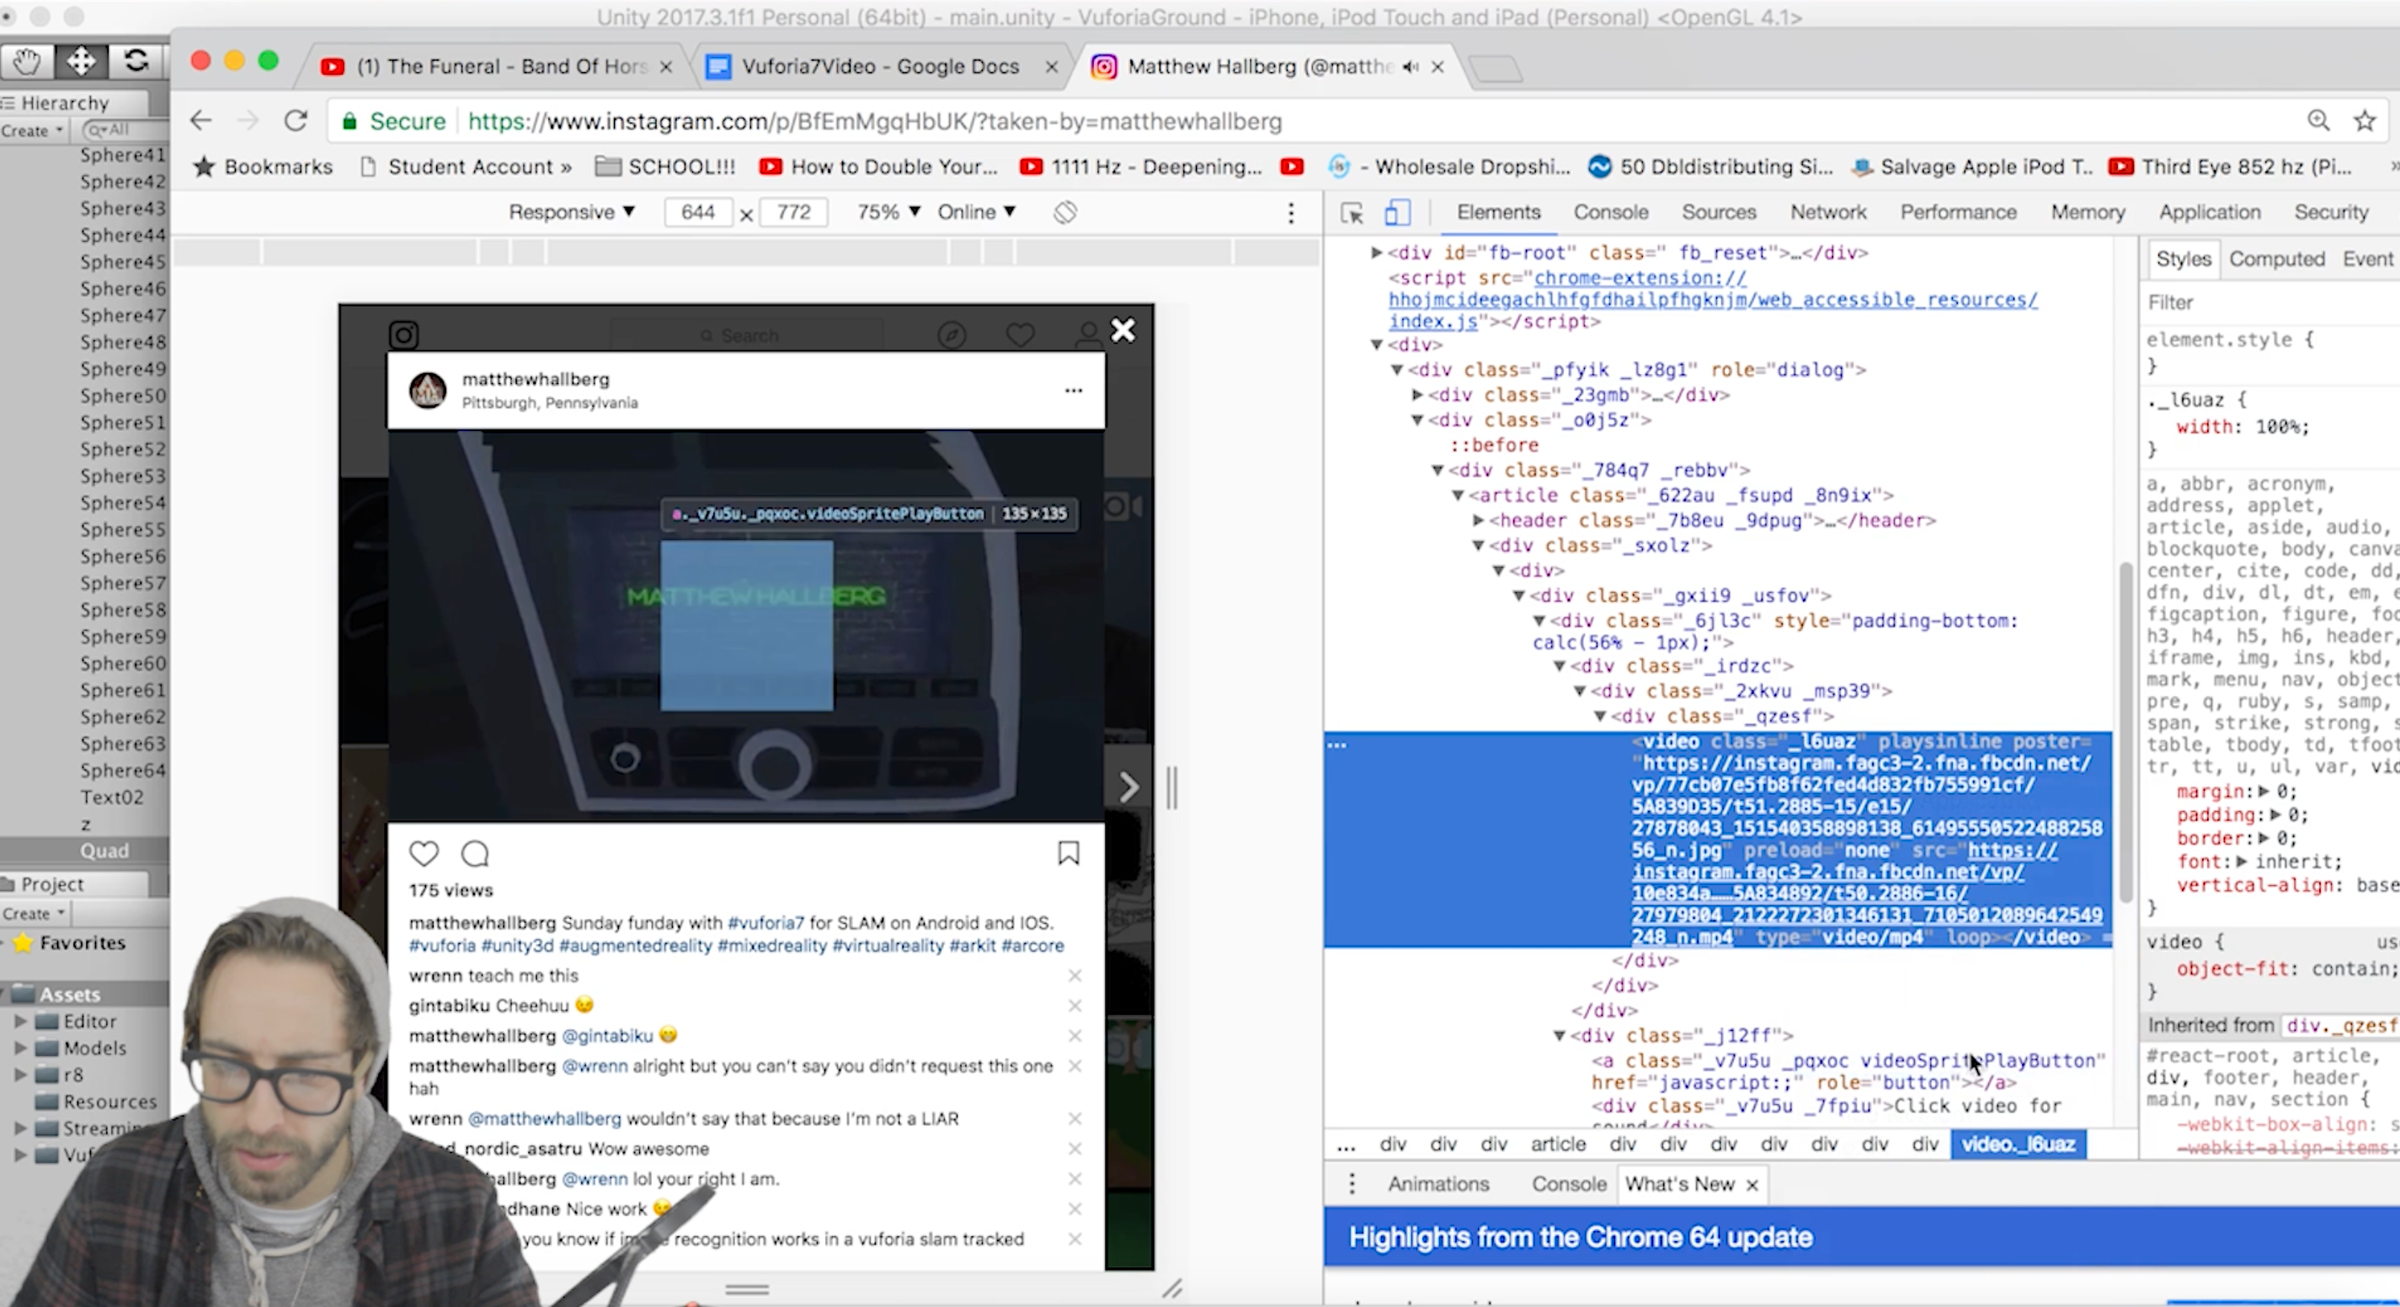The image size is (2400, 1307).
Task: Click the viewport width input field
Action: coord(698,212)
